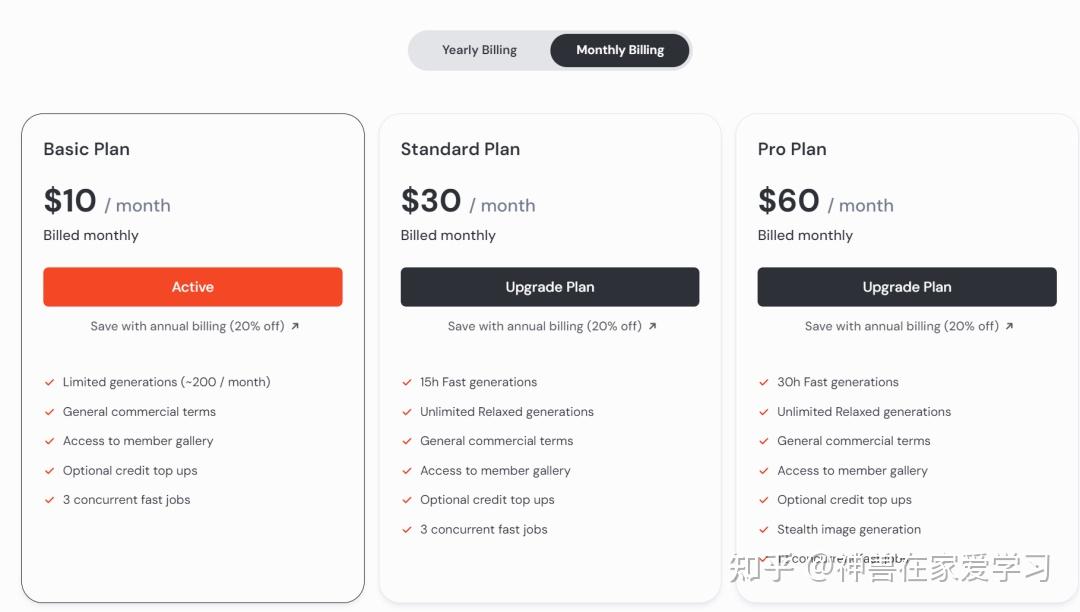Click checkmark next to 15h Fast generations

(407, 382)
